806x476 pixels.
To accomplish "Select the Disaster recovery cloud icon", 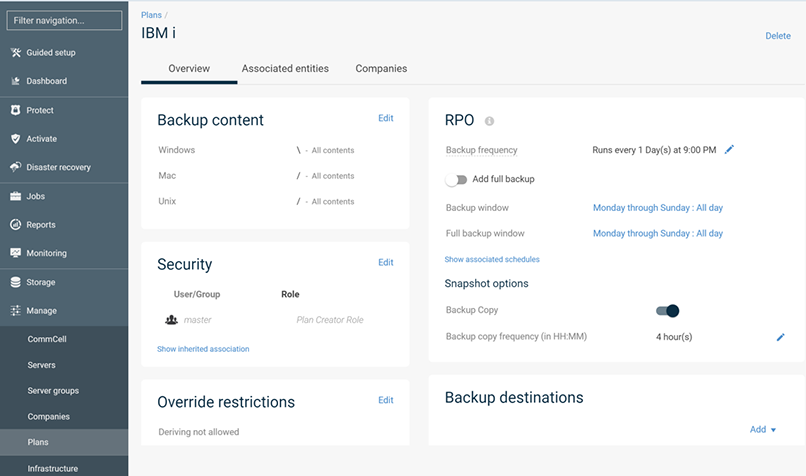I will pyautogui.click(x=15, y=167).
